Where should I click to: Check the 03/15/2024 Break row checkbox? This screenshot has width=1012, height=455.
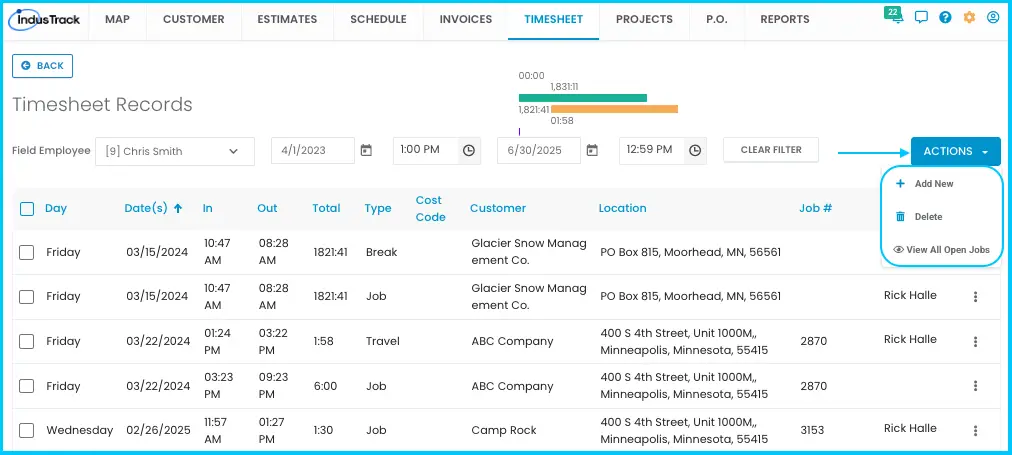click(26, 252)
